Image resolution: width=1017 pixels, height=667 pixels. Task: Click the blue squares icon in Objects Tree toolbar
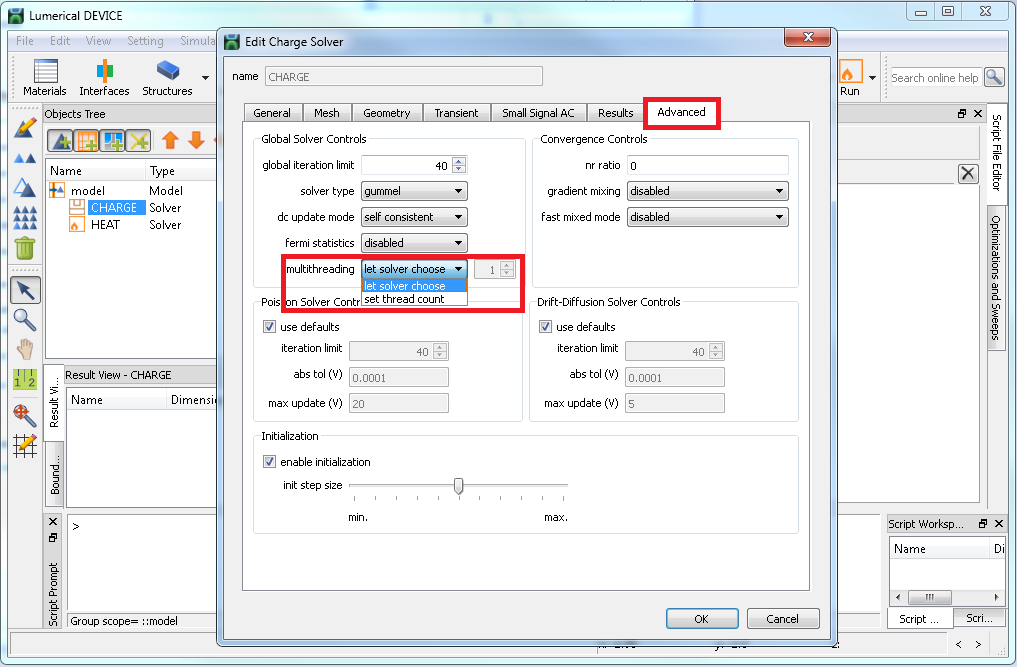coord(112,140)
